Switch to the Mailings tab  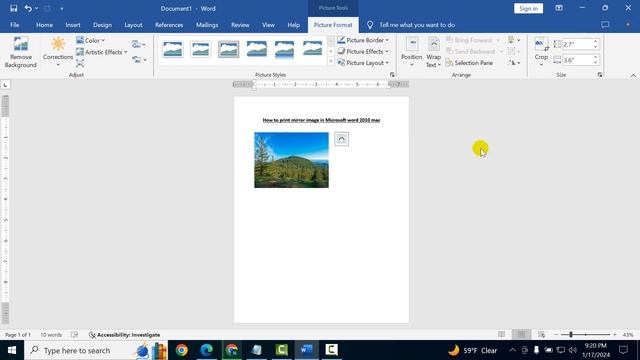[x=207, y=25]
